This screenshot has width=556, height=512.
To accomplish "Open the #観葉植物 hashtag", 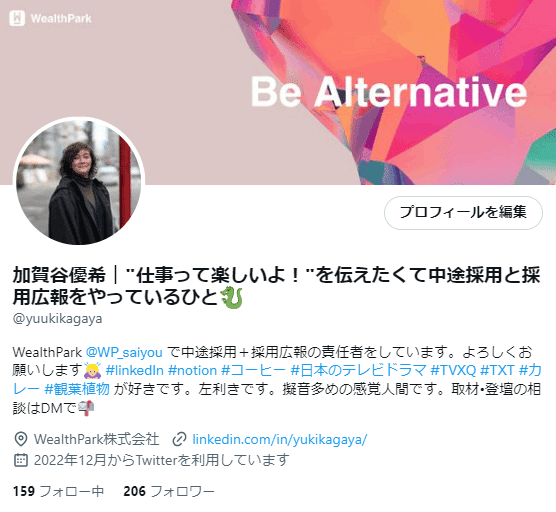I will click(77, 389).
